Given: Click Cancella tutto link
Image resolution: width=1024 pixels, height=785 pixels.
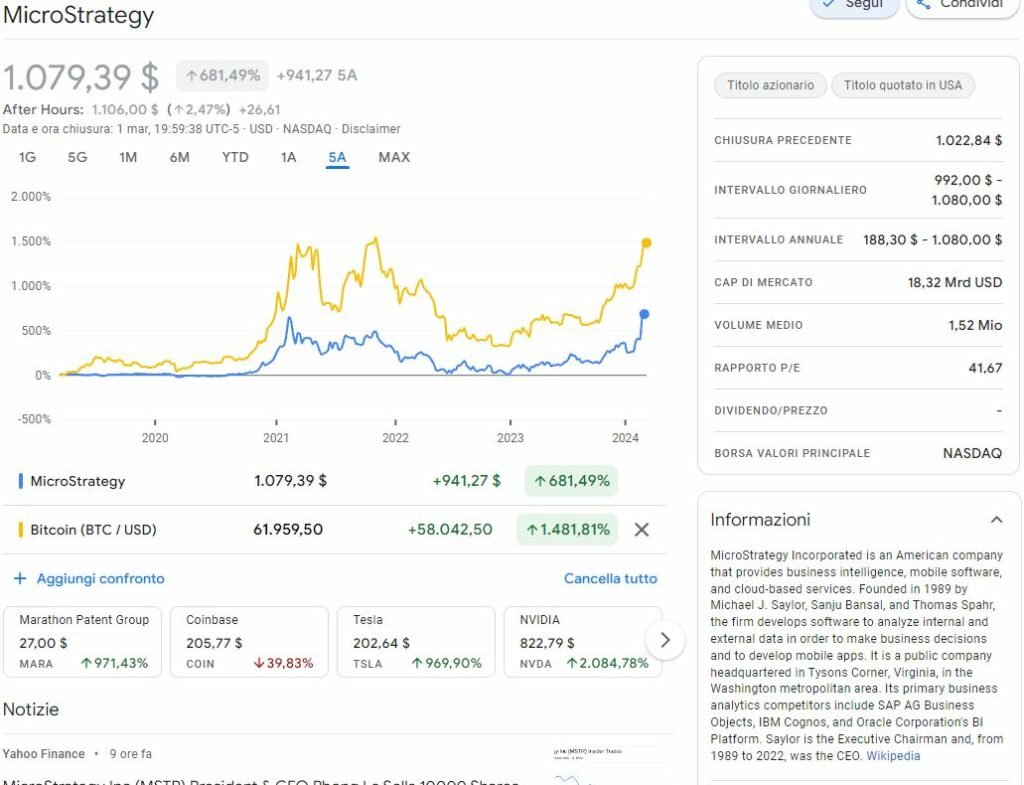Looking at the screenshot, I should coord(610,579).
